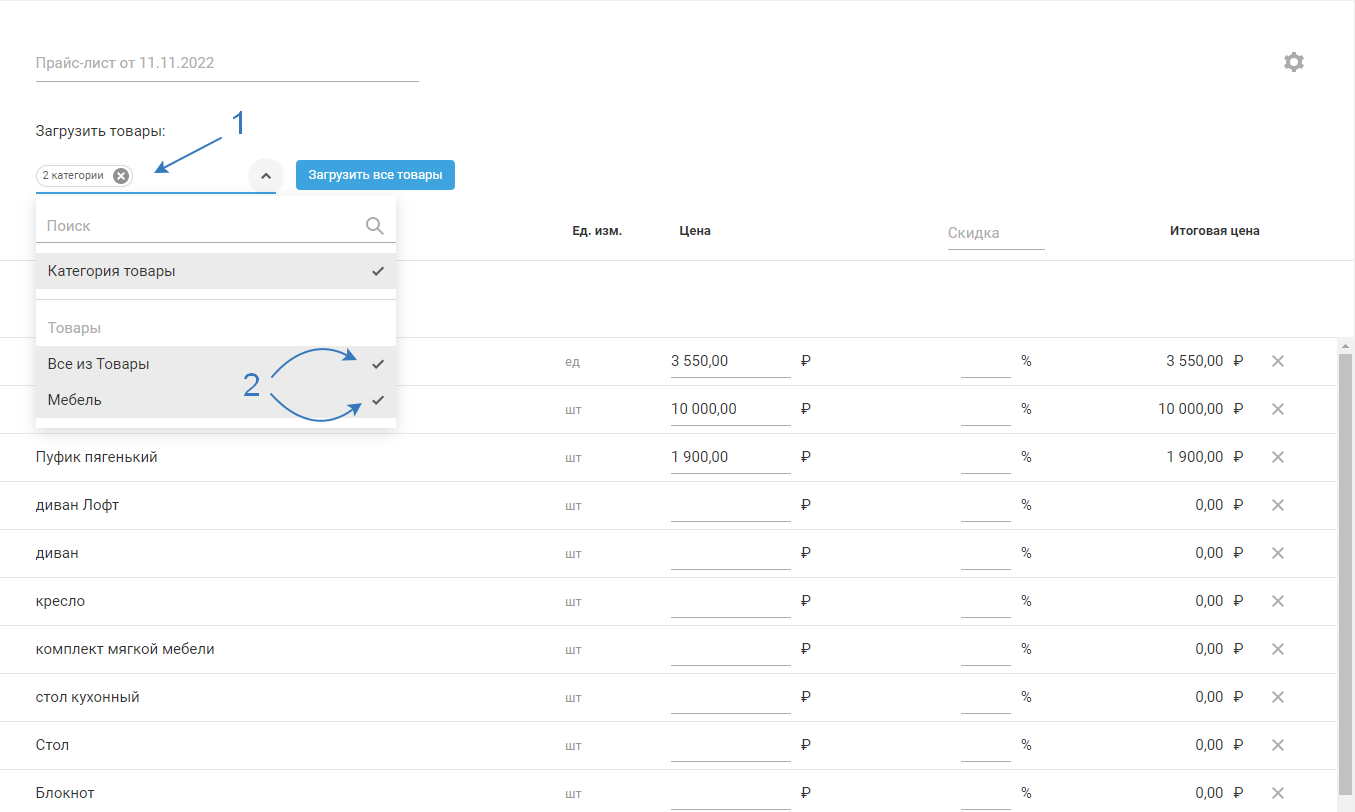Viewport: 1355px width, 812px height.
Task: Collapse the category dropdown with chevron
Action: 266,176
